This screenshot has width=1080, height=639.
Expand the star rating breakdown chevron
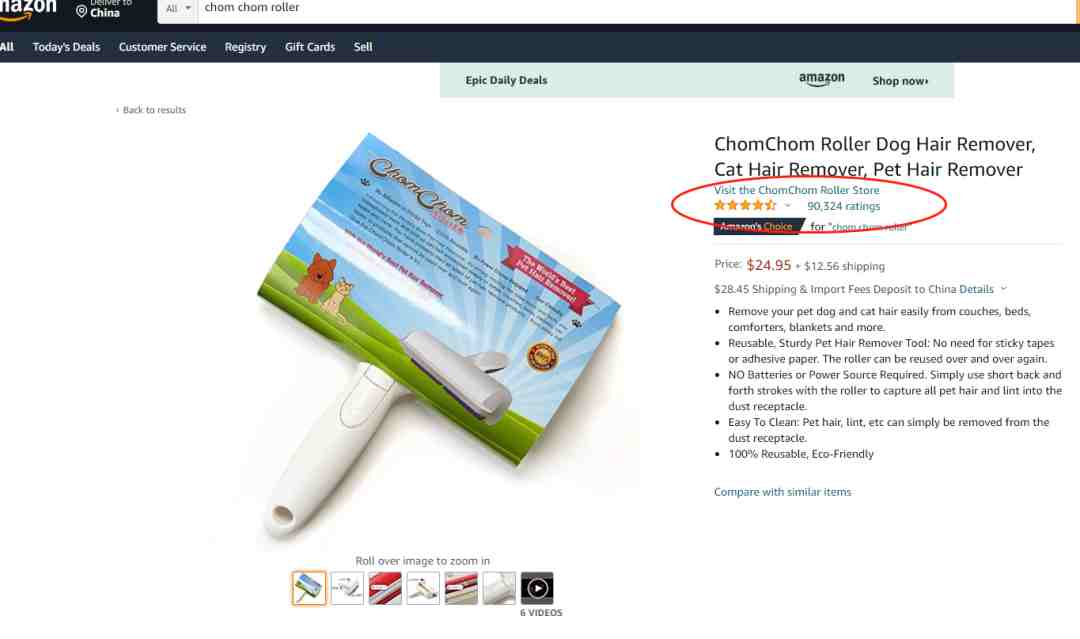tap(788, 205)
